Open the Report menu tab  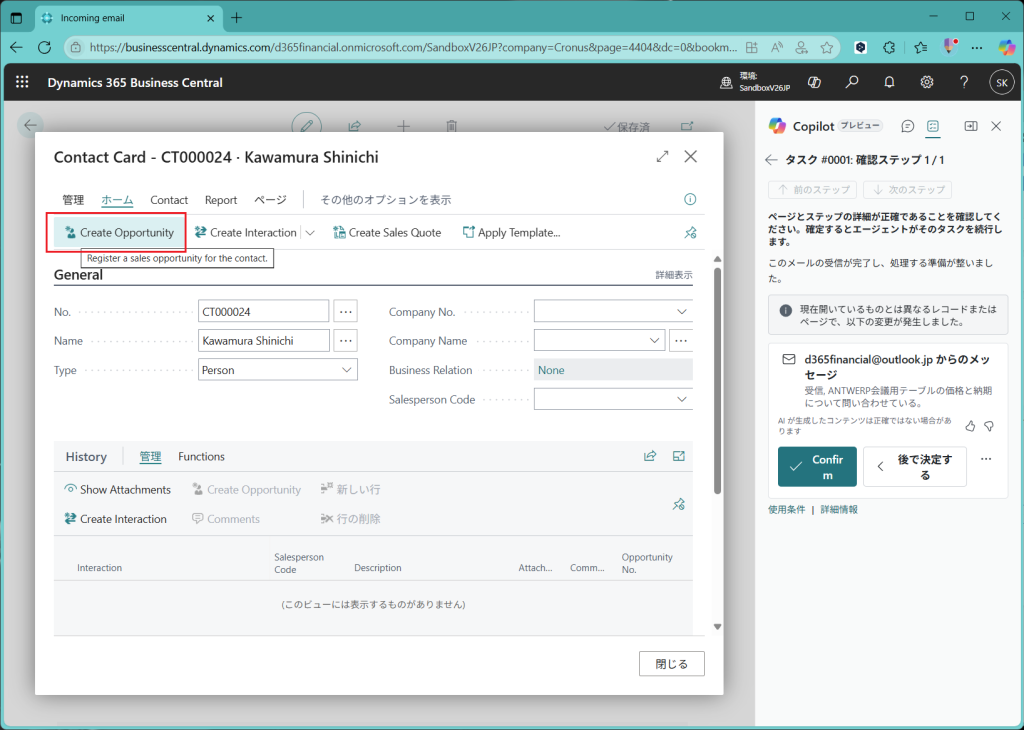click(221, 200)
